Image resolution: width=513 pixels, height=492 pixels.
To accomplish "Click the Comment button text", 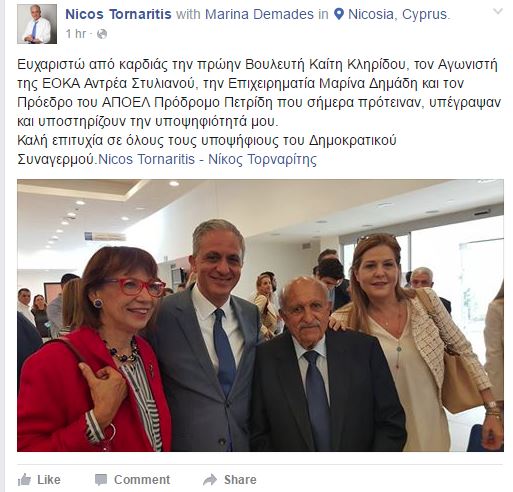I will pyautogui.click(x=142, y=480).
